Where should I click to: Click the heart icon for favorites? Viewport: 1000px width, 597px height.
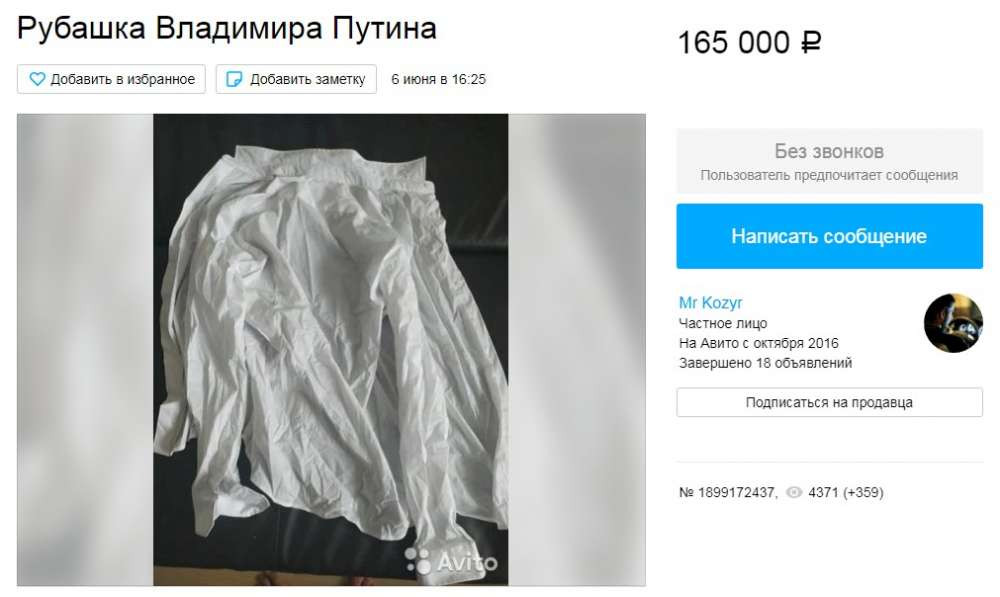tap(37, 79)
